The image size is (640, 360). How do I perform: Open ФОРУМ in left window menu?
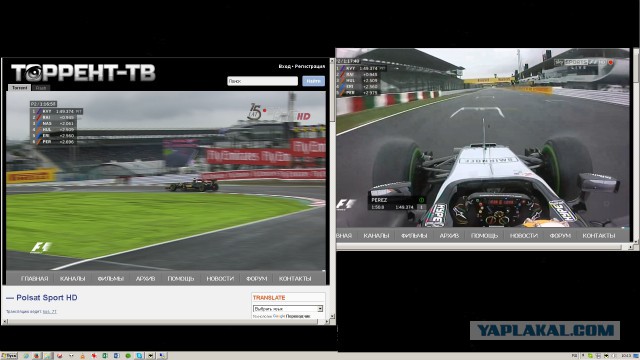(256, 278)
